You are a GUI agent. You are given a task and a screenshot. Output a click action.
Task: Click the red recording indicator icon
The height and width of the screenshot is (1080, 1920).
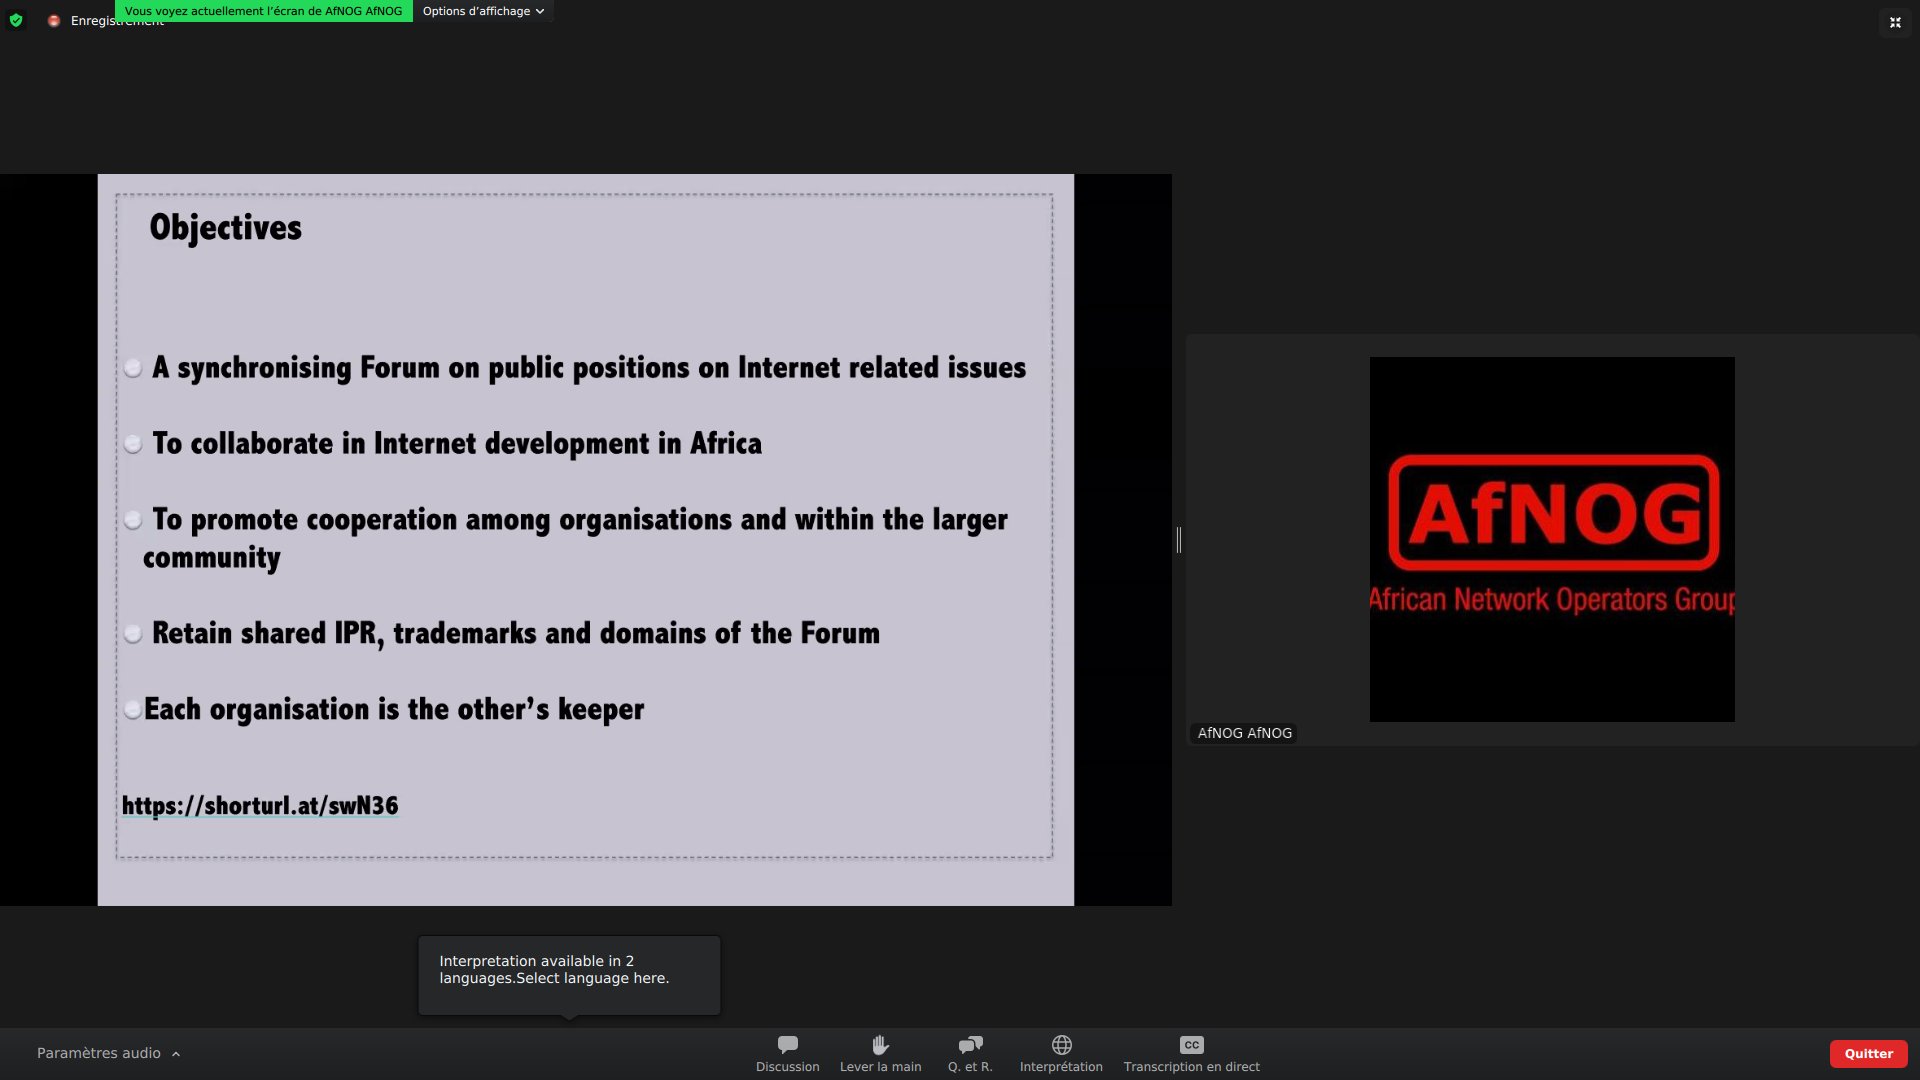[54, 21]
